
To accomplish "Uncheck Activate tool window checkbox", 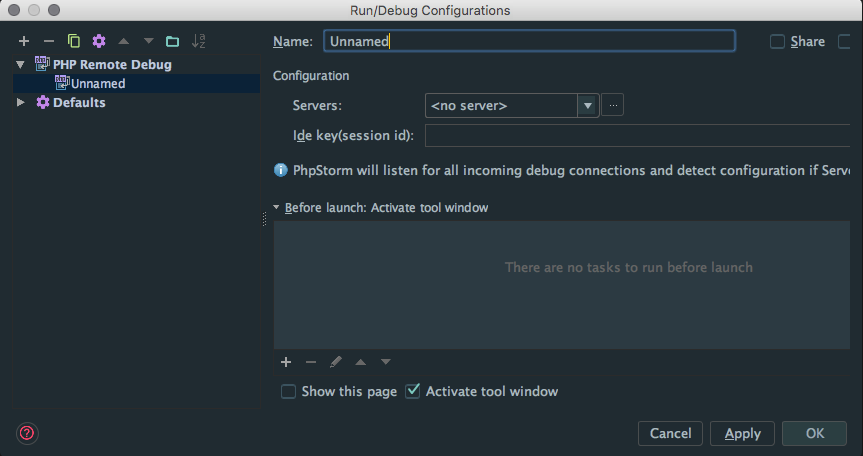I will (412, 391).
